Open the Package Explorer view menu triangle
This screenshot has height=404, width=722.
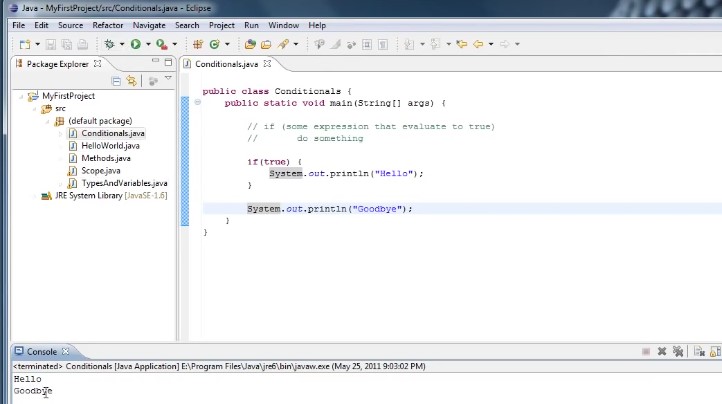pyautogui.click(x=168, y=79)
